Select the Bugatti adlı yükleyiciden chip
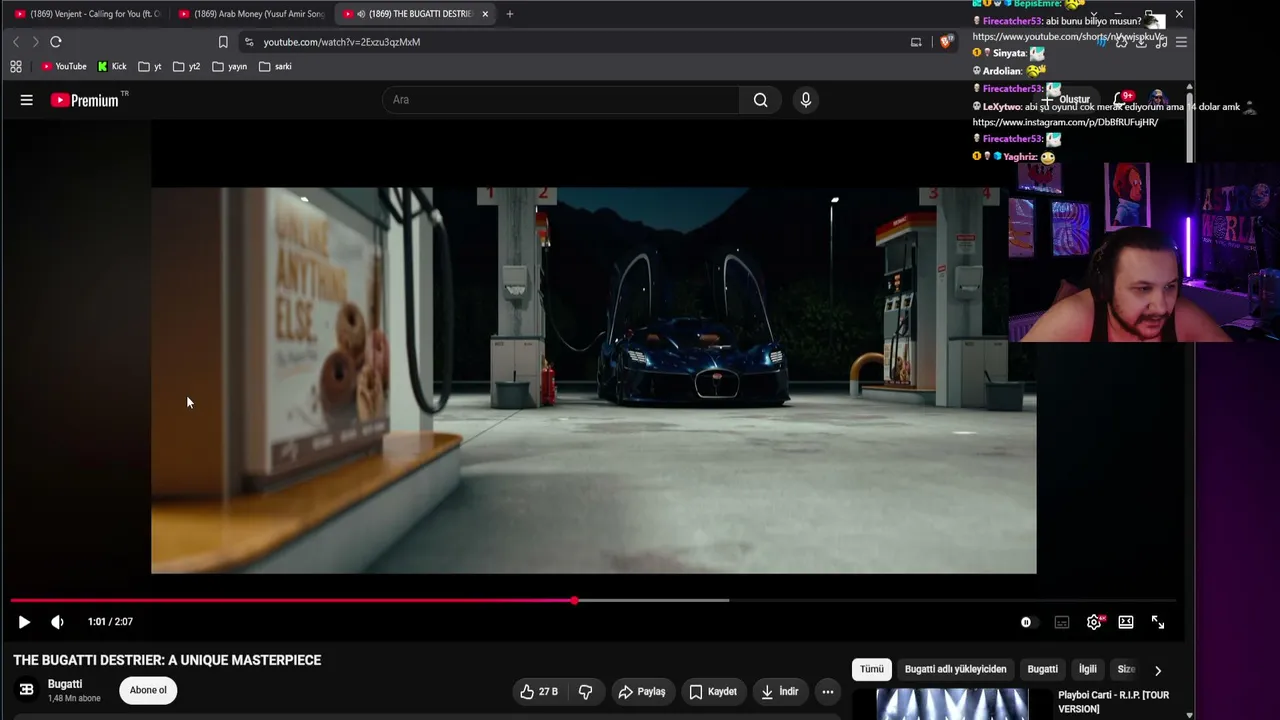The height and width of the screenshot is (720, 1280). point(955,669)
